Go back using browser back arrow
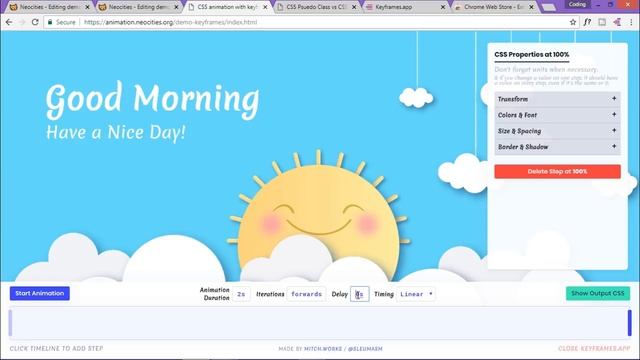 (x=9, y=22)
